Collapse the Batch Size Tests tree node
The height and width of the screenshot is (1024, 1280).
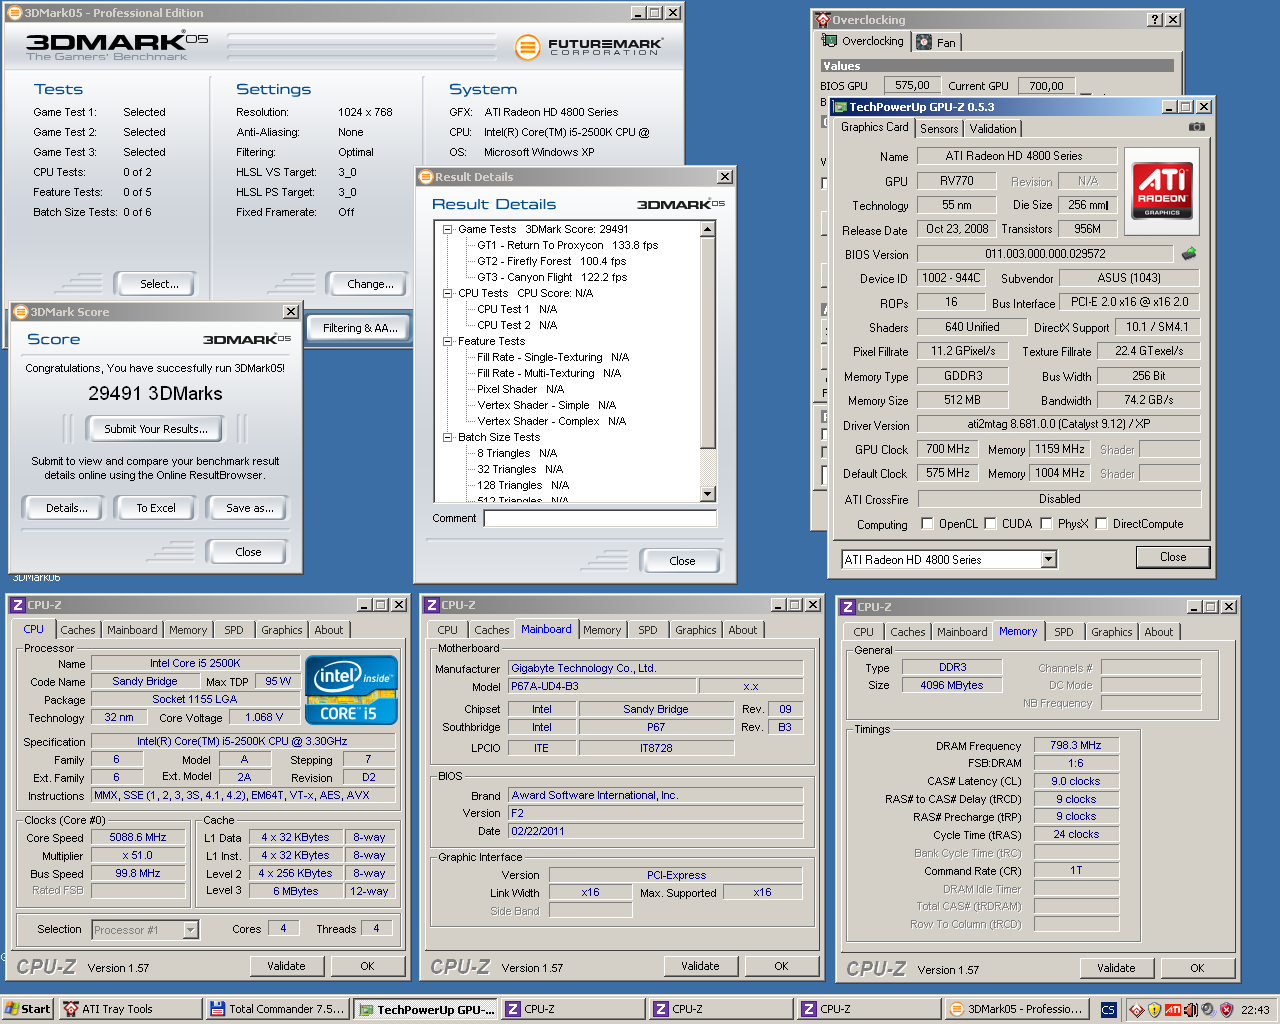tap(447, 437)
